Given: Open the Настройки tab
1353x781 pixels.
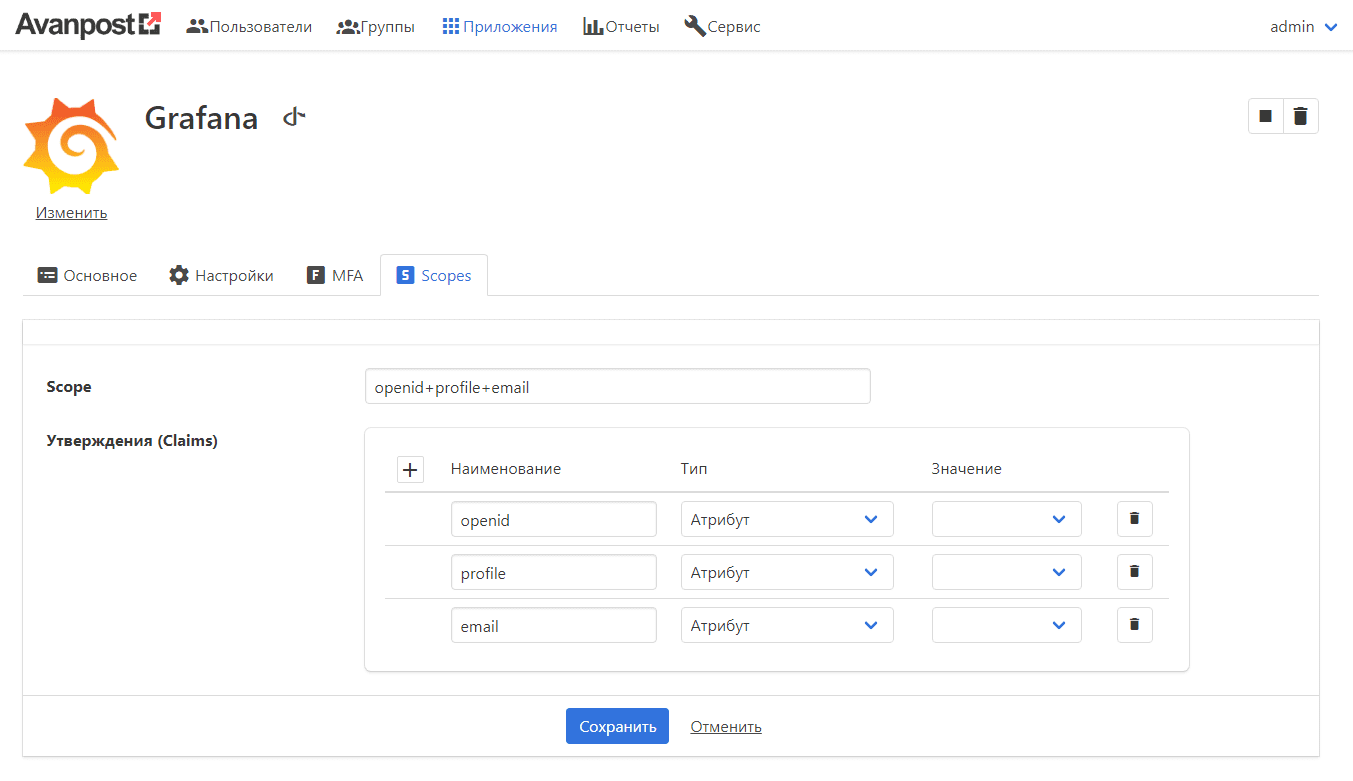Looking at the screenshot, I should (x=221, y=276).
